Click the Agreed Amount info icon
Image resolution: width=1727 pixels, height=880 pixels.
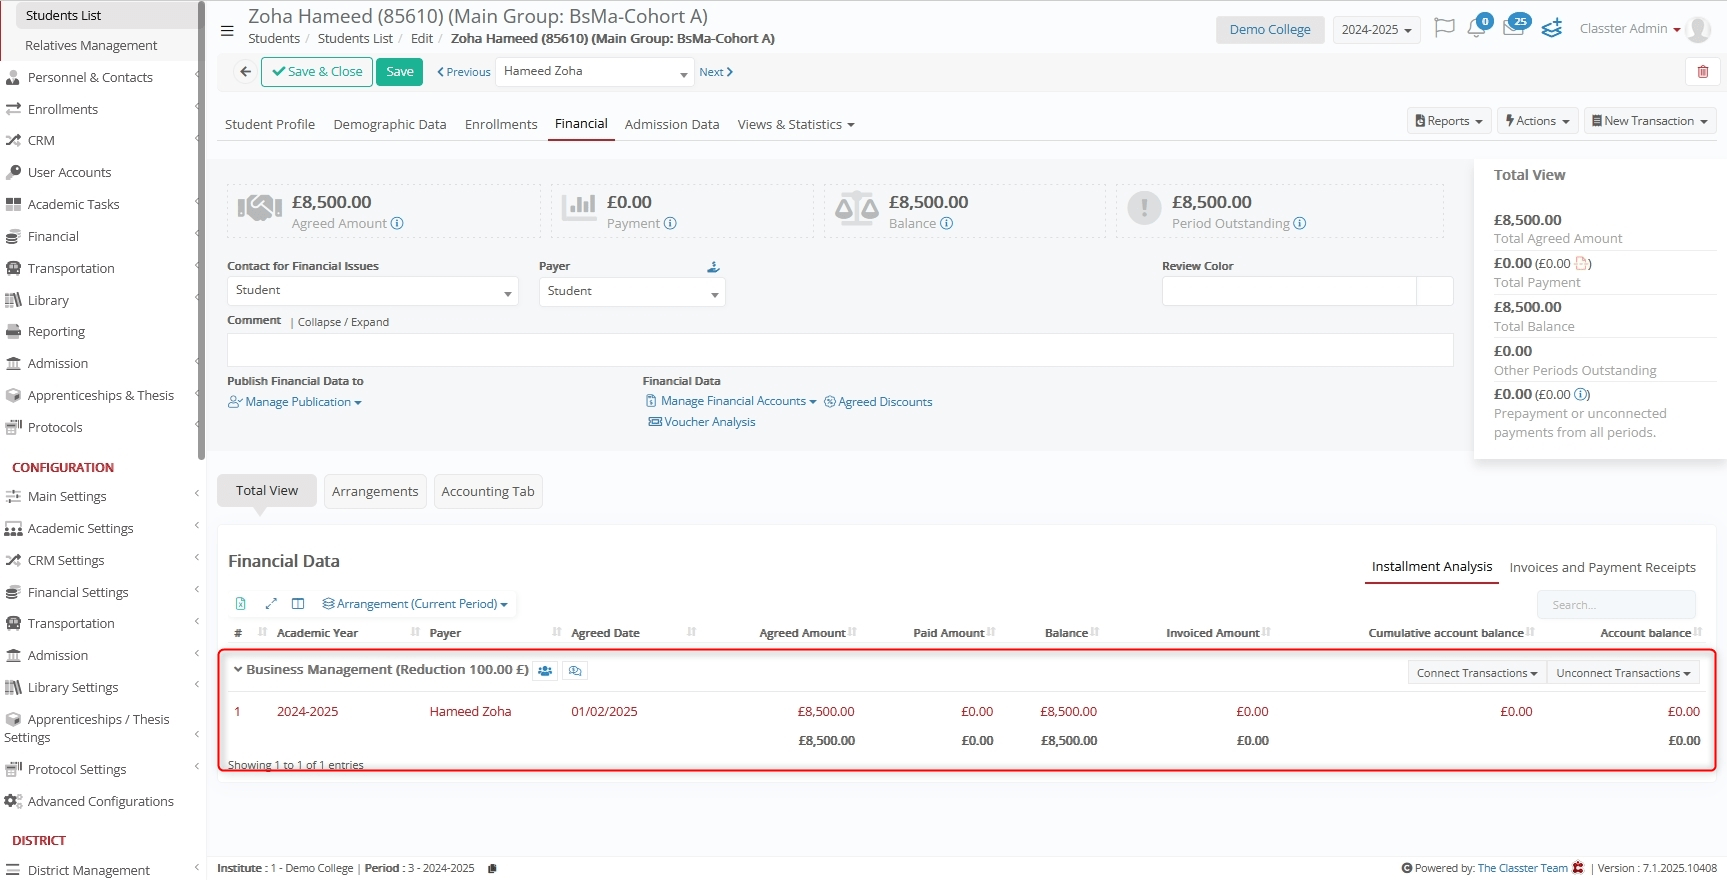397,224
